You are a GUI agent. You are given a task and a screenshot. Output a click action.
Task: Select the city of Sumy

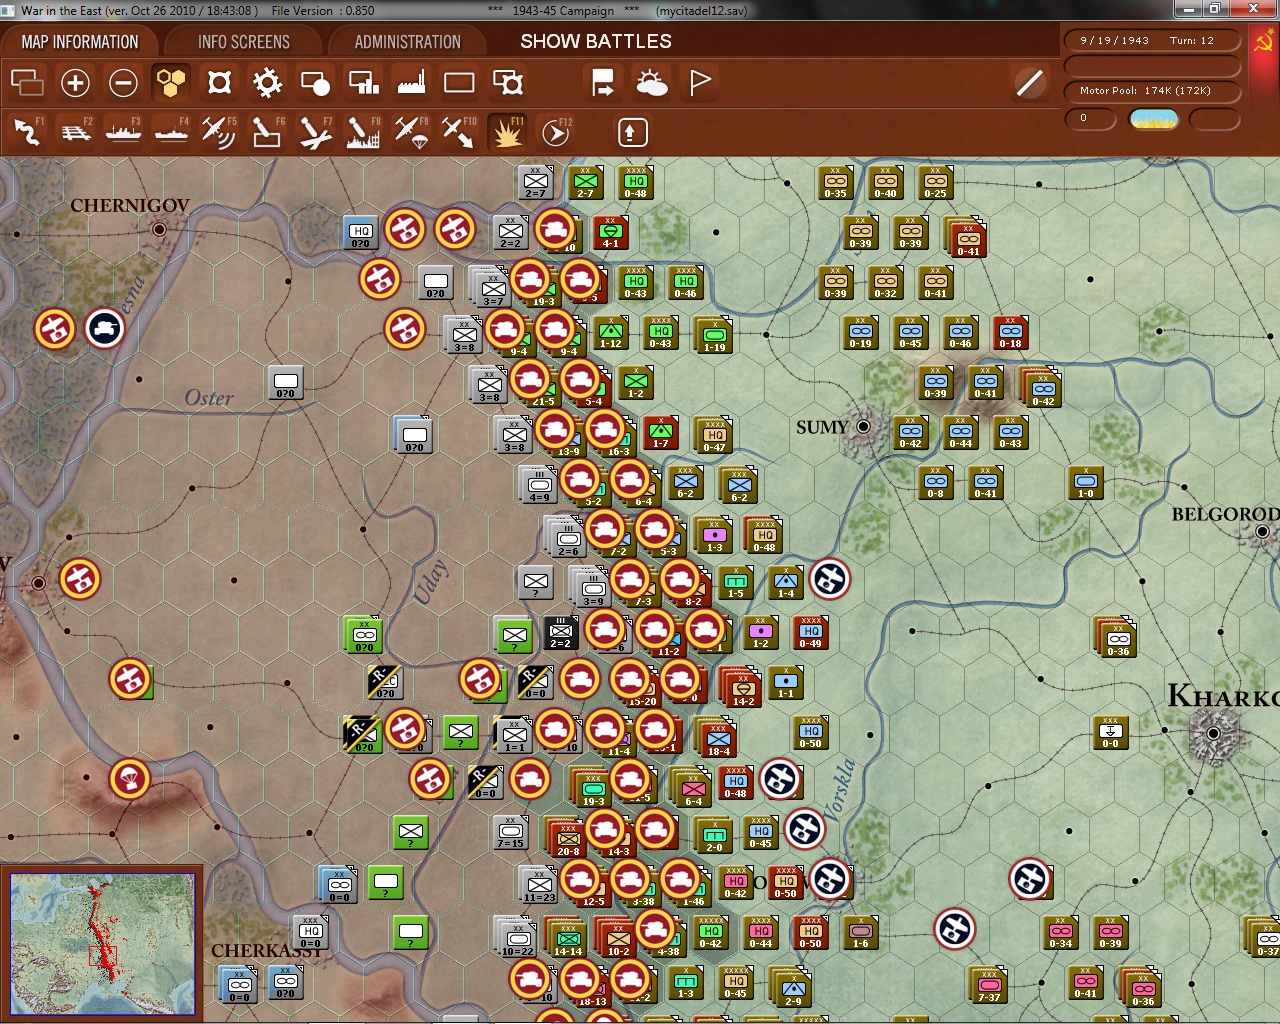[x=864, y=427]
